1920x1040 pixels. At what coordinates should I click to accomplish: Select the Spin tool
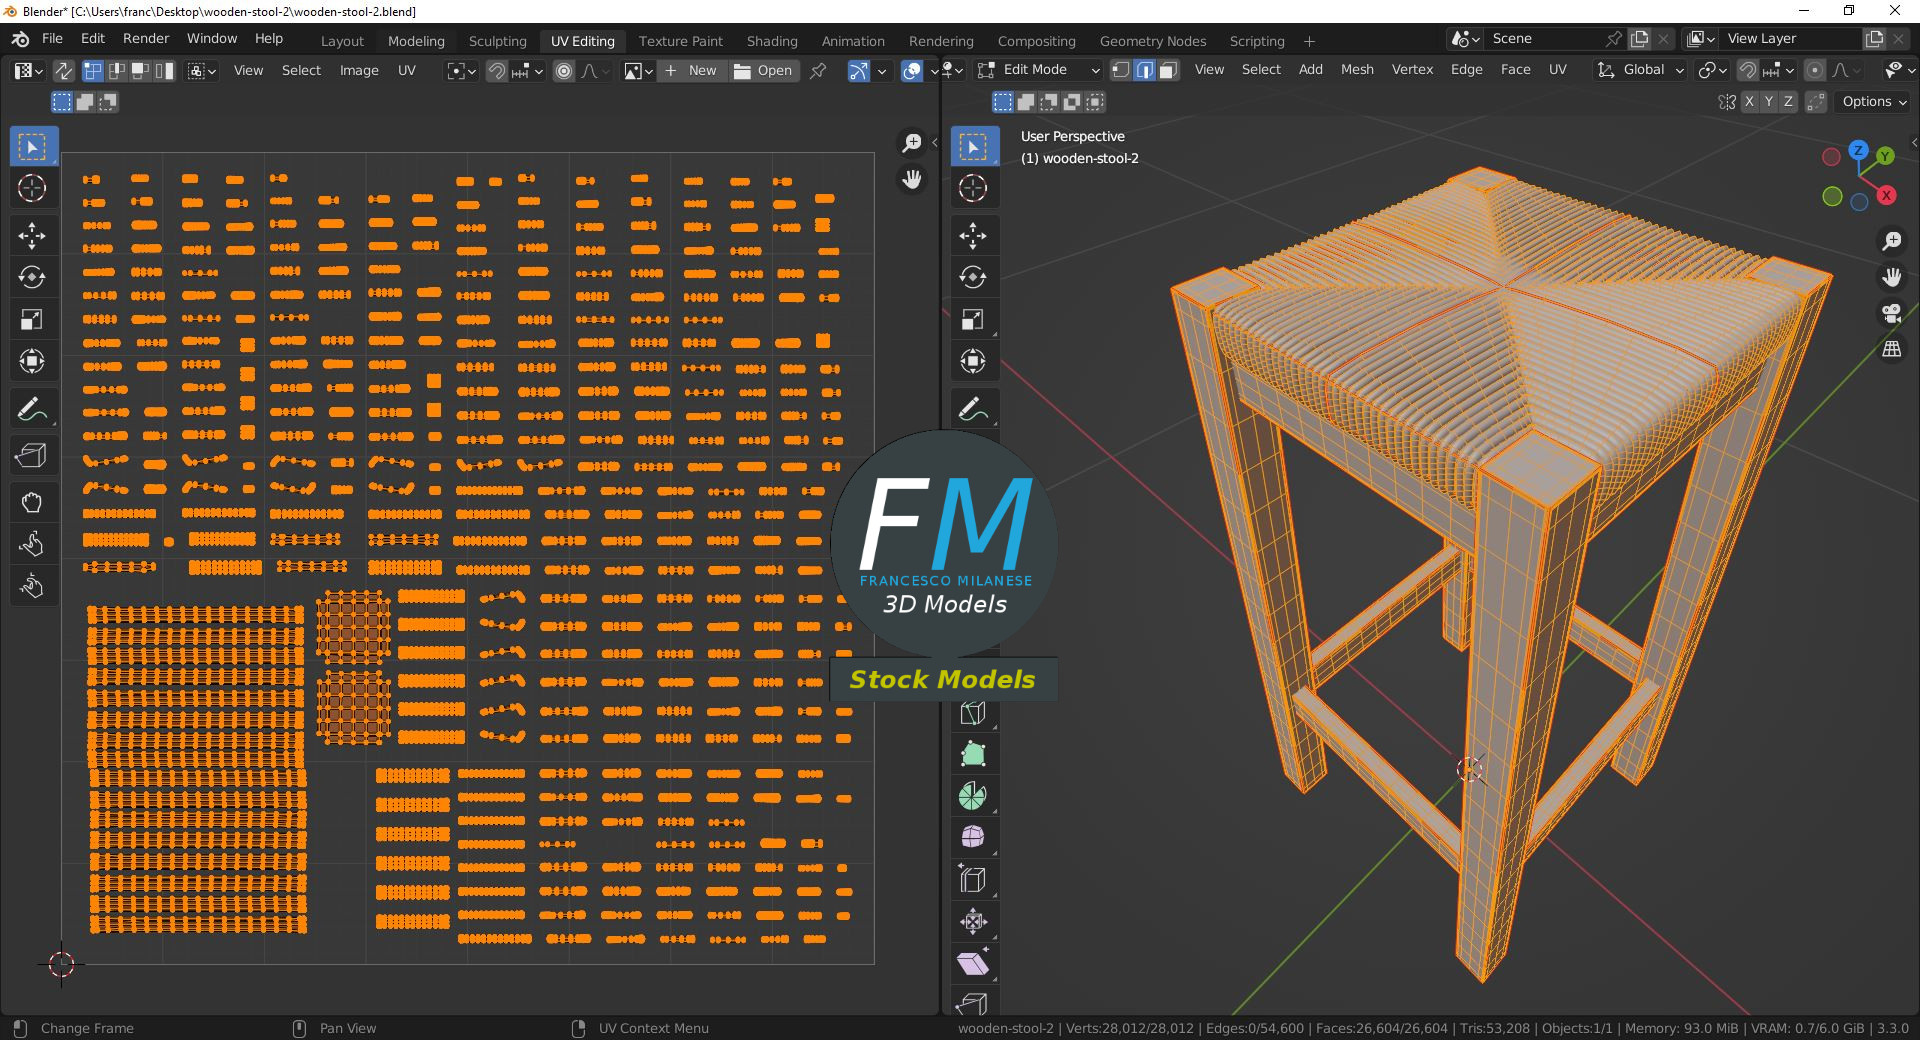coord(973,796)
